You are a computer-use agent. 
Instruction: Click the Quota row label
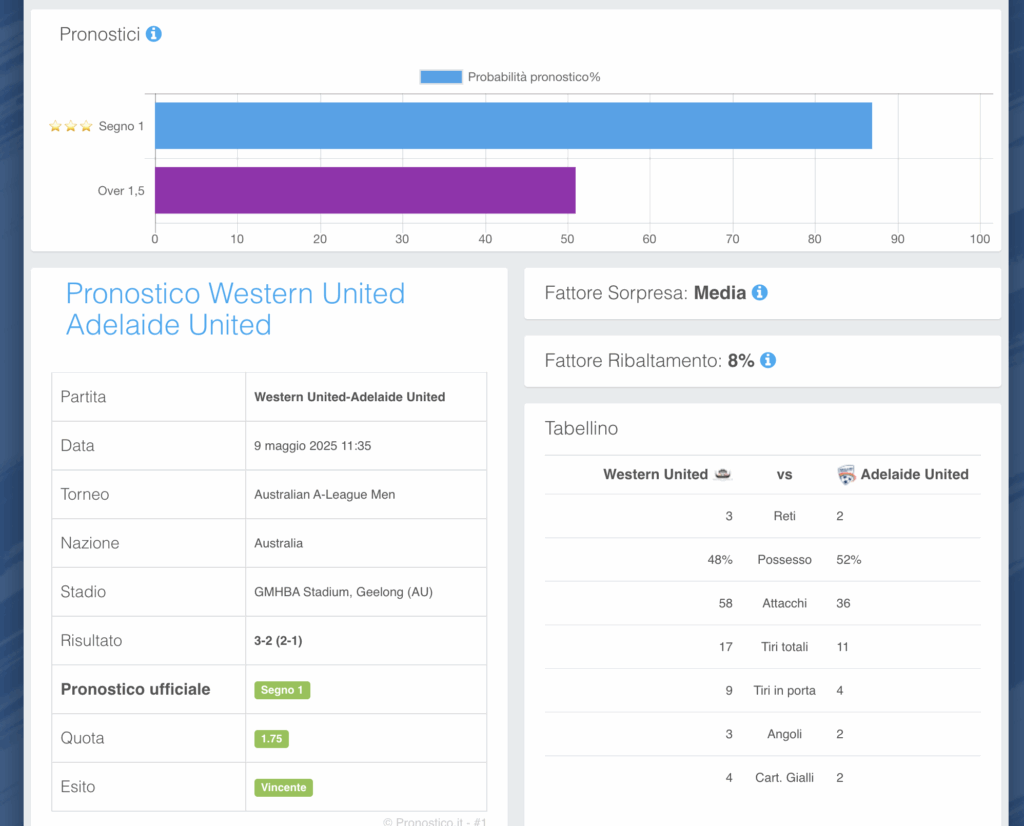point(82,738)
